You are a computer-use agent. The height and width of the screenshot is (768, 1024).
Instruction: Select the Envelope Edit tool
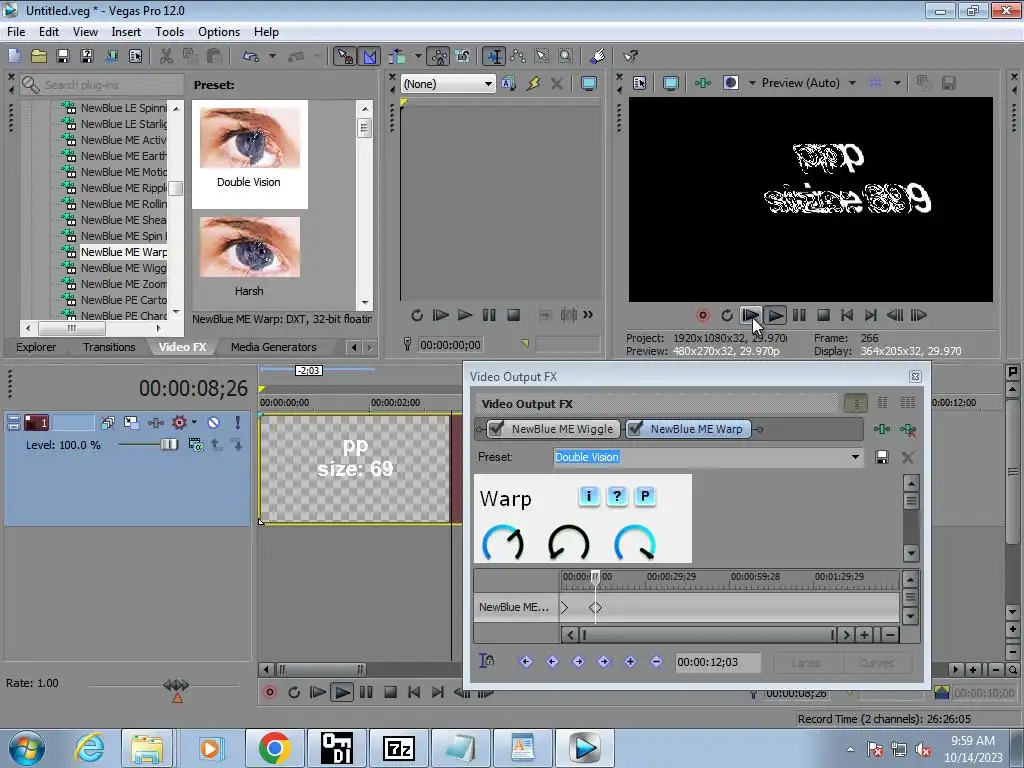[x=519, y=57]
